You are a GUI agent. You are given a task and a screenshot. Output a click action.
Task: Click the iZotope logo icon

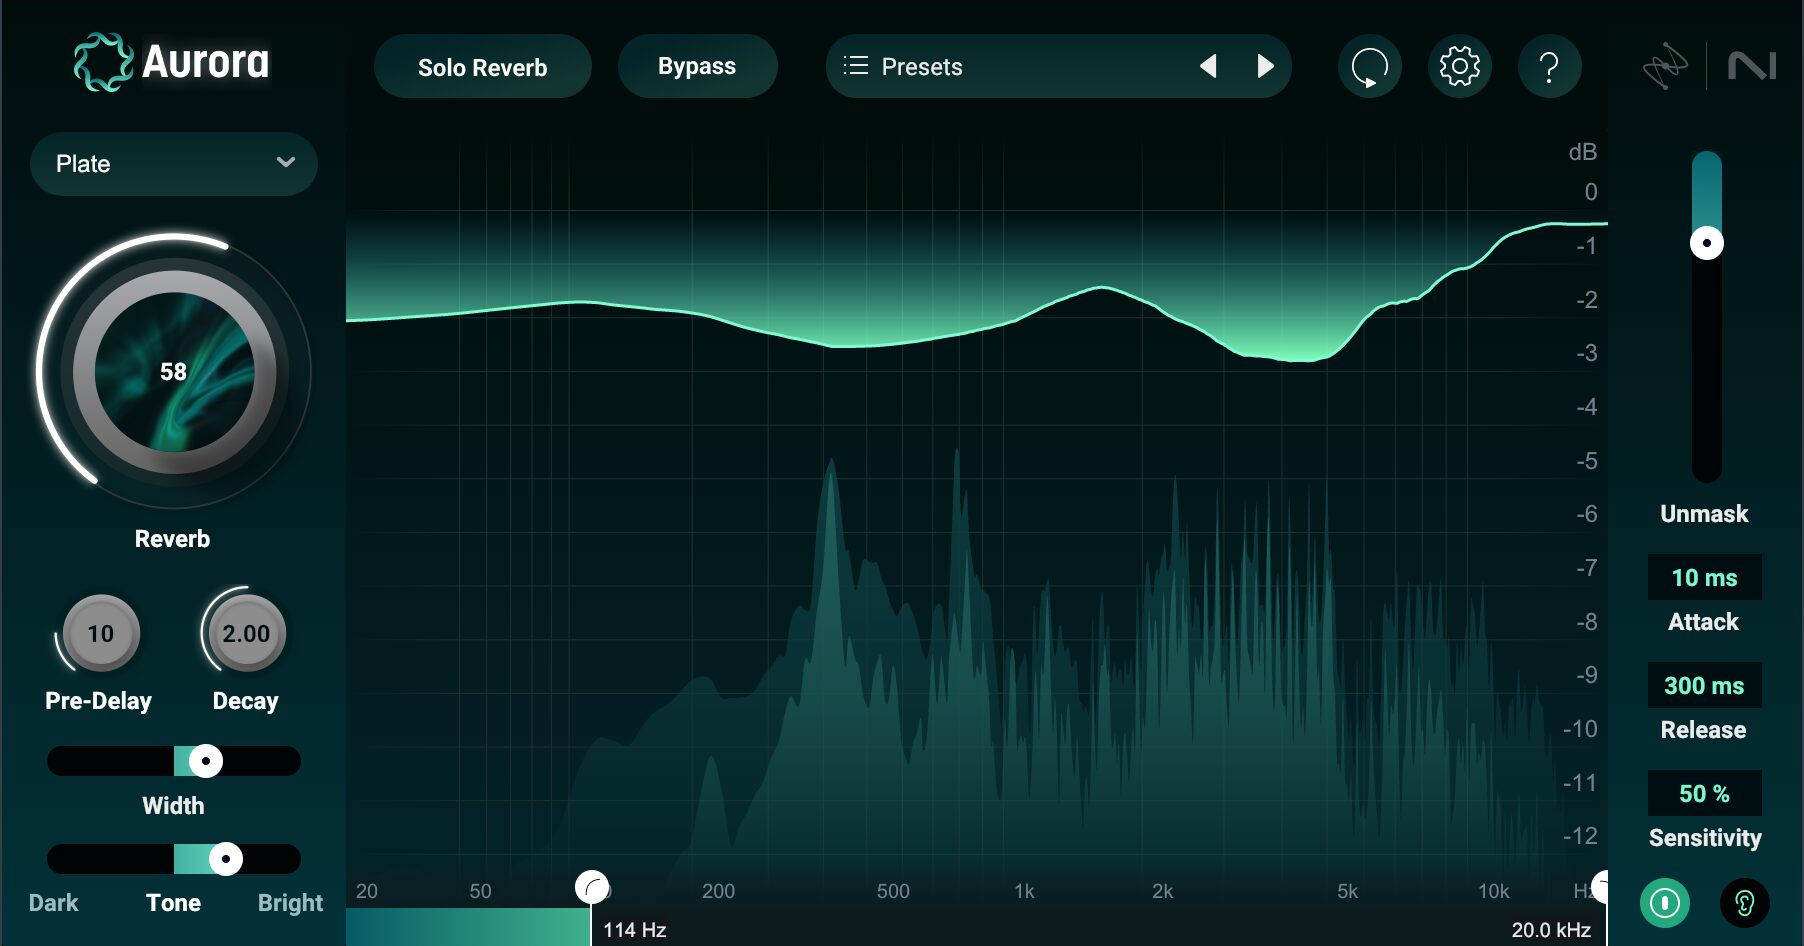[1665, 66]
